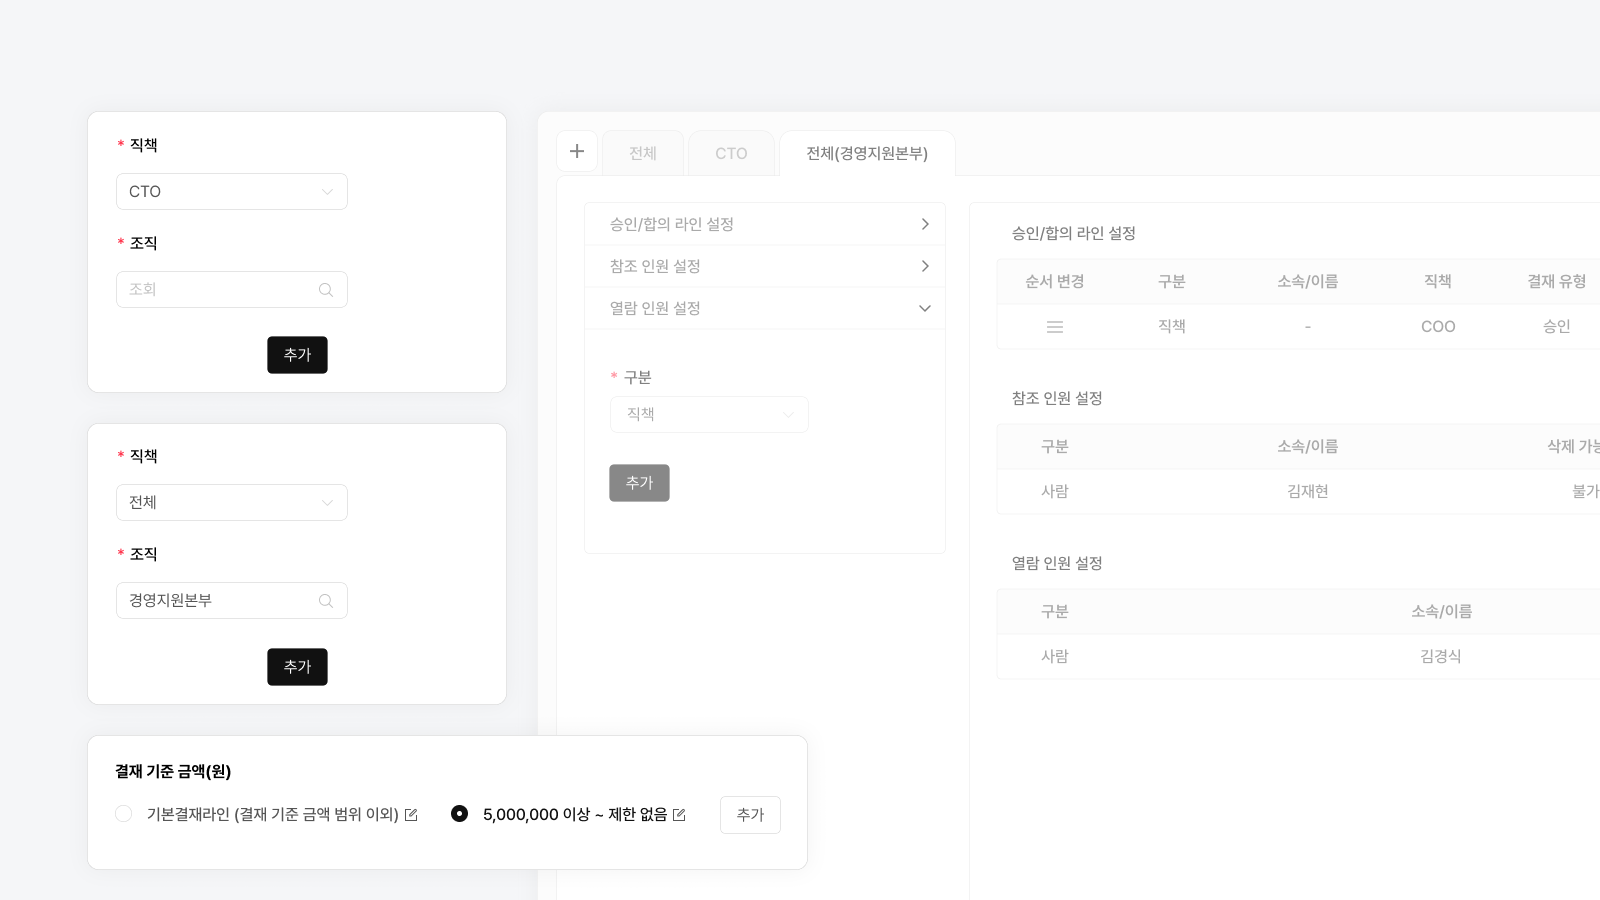Click edit icon next to 기본결재라인

pyautogui.click(x=411, y=815)
